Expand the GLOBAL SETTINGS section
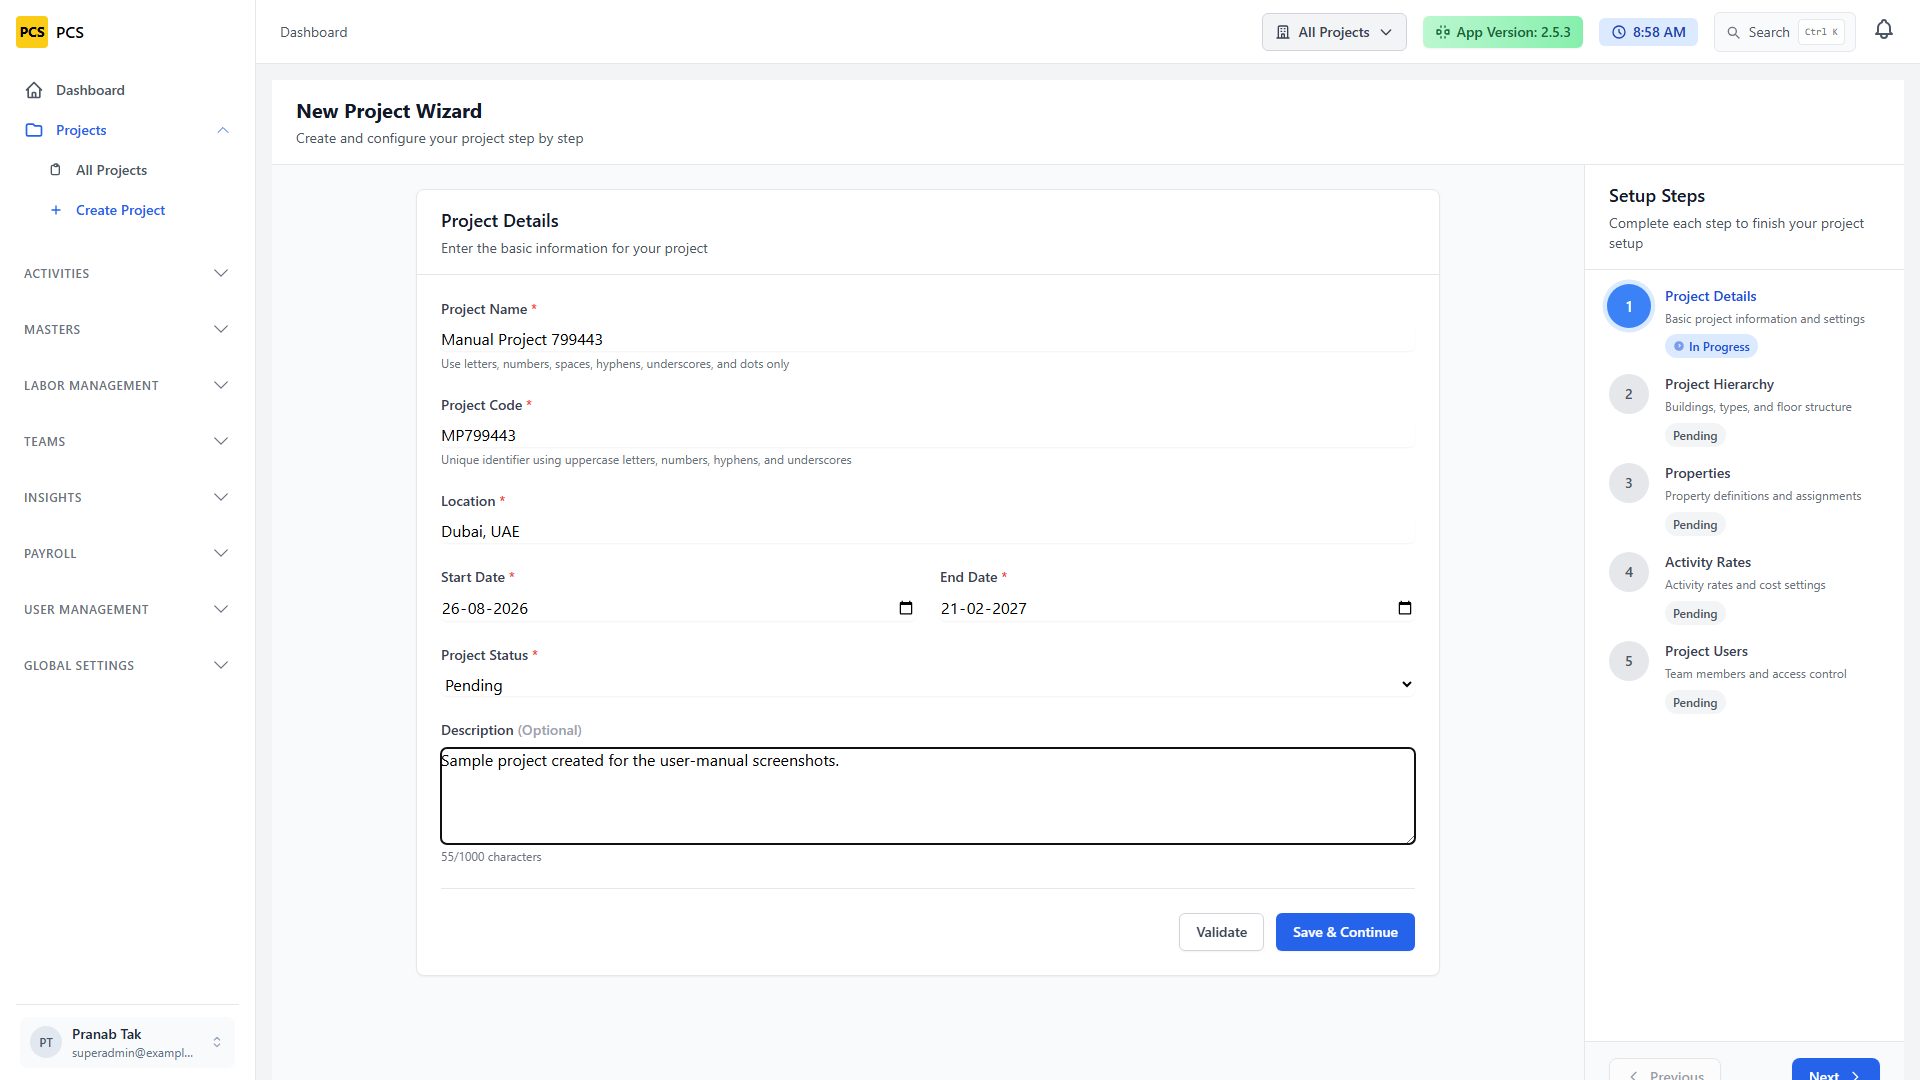This screenshot has width=1920, height=1080. pos(127,665)
